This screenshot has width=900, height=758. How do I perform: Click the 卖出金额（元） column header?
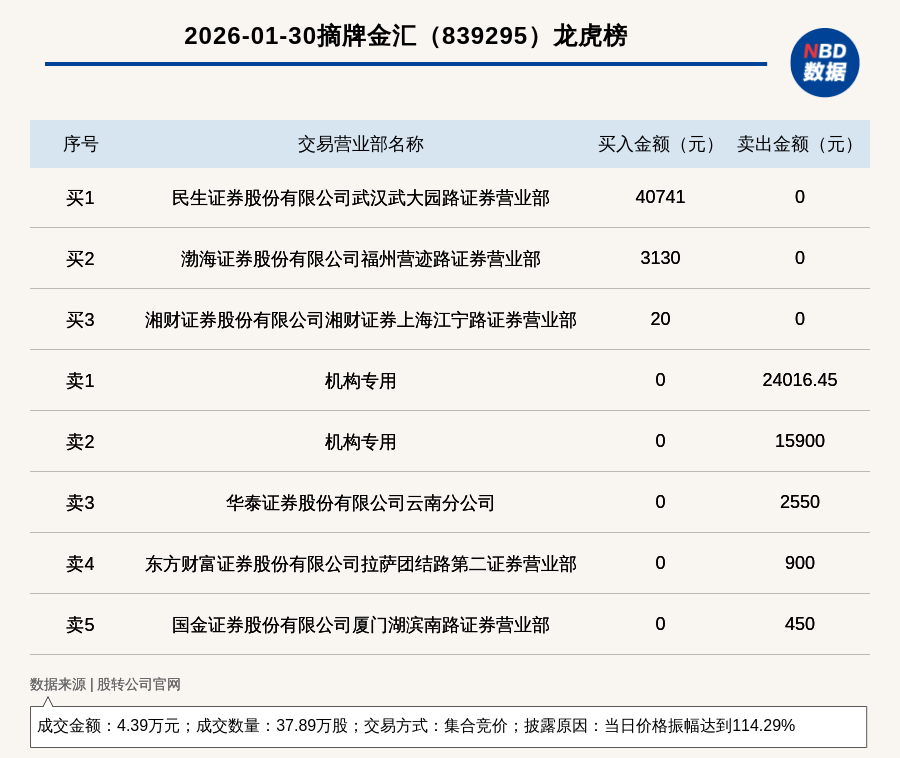coord(799,144)
